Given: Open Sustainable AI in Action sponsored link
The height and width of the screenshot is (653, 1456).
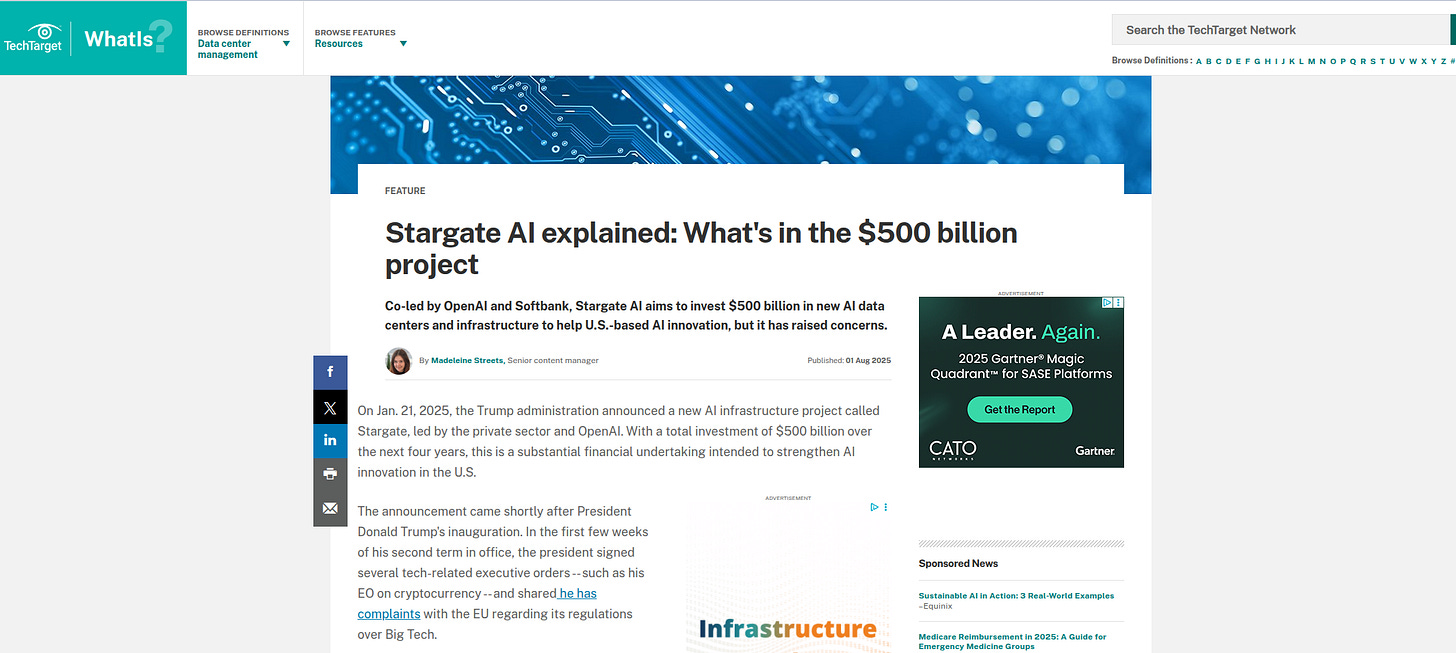Looking at the screenshot, I should (x=1016, y=596).
